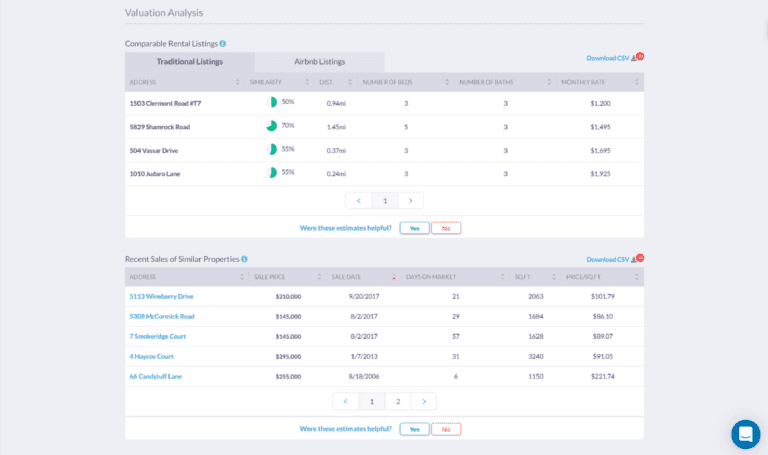The height and width of the screenshot is (455, 768).
Task: Open the 66 Candytuff Lane sale link
Action: (155, 376)
